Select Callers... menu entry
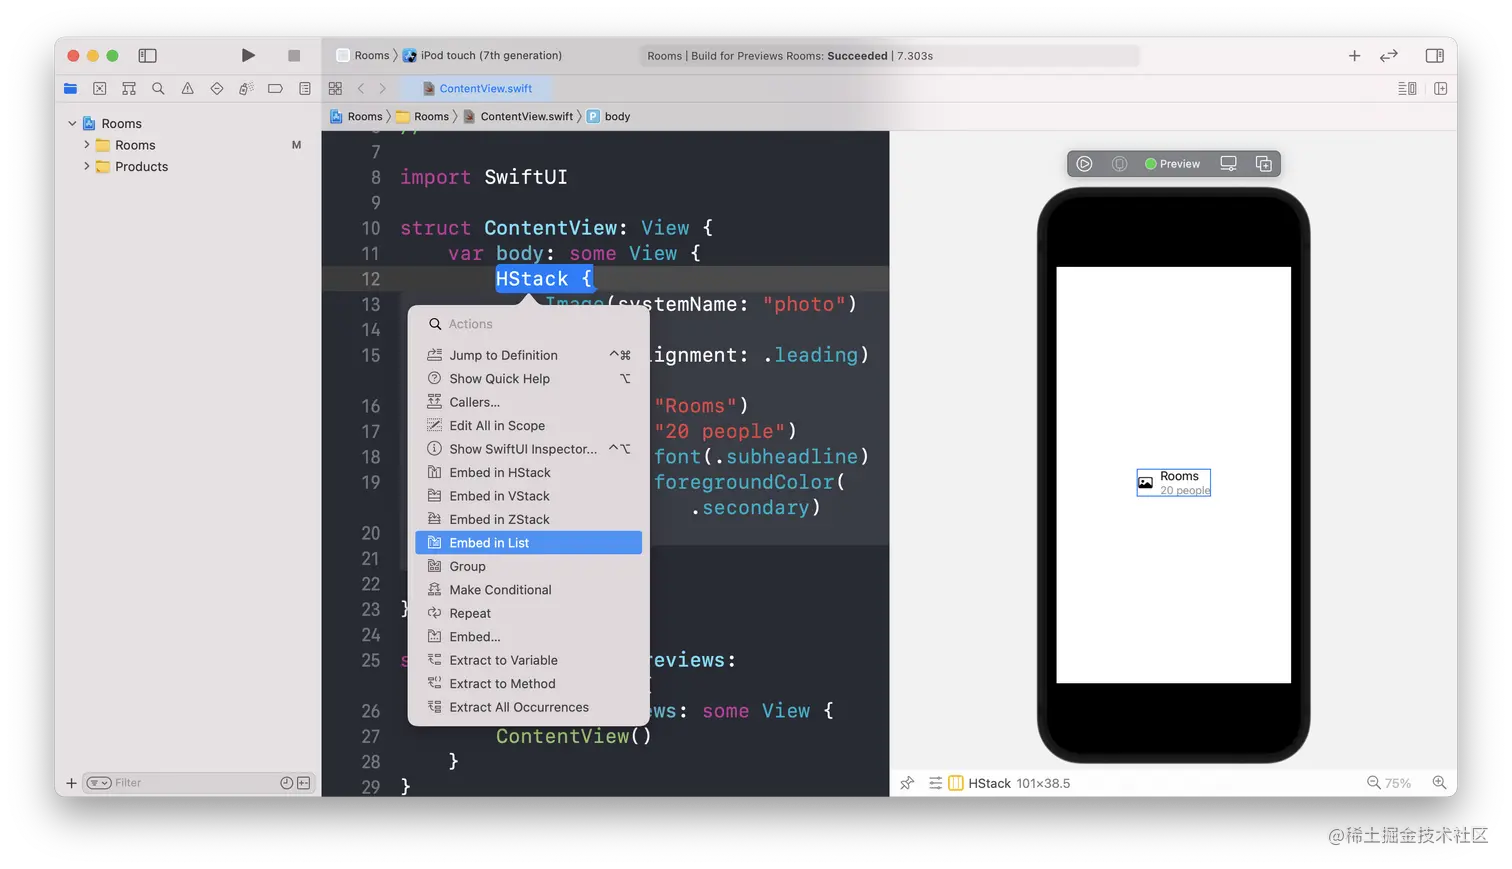The height and width of the screenshot is (869, 1512). (529, 402)
